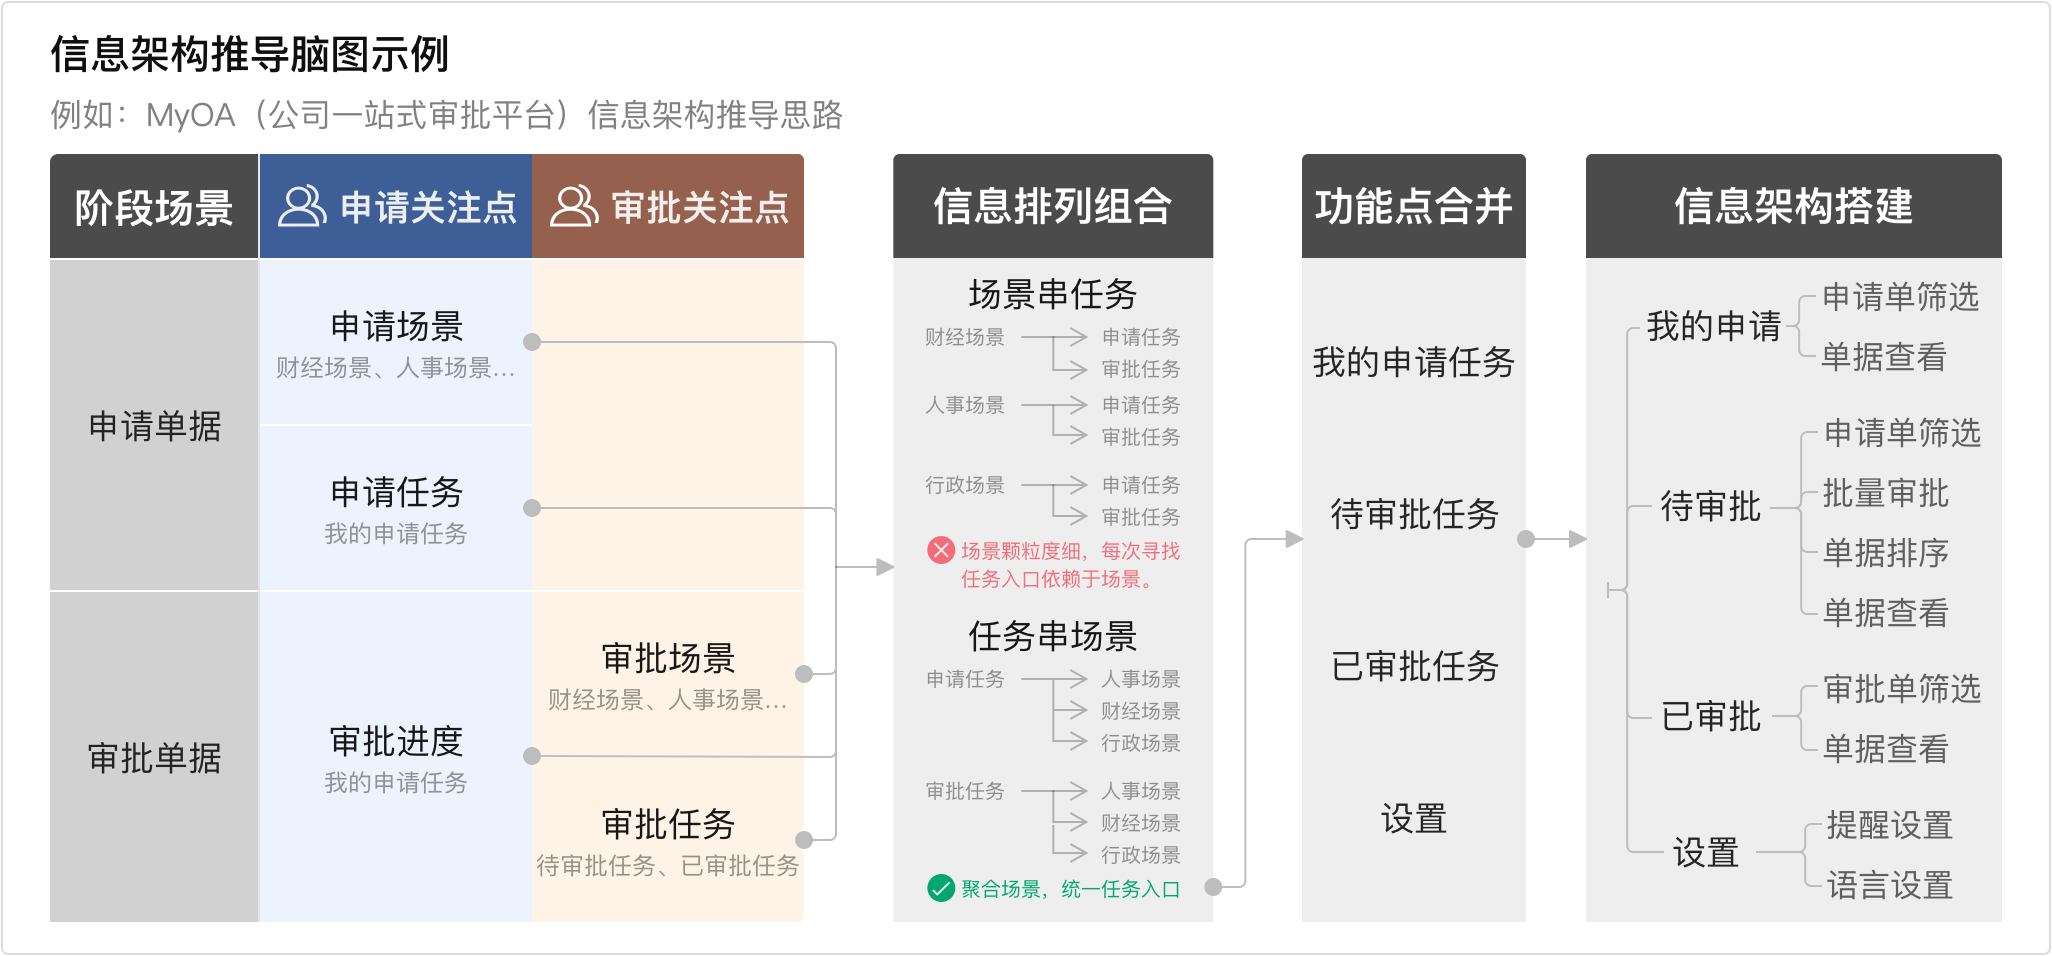
Task: Click the 功能点合并 header
Action: click(1414, 207)
